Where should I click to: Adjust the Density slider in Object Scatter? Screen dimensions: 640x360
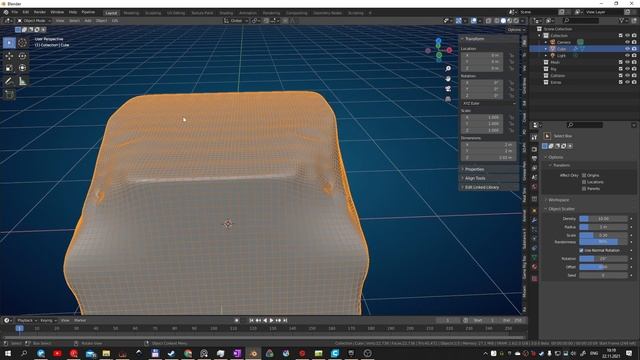[603, 219]
